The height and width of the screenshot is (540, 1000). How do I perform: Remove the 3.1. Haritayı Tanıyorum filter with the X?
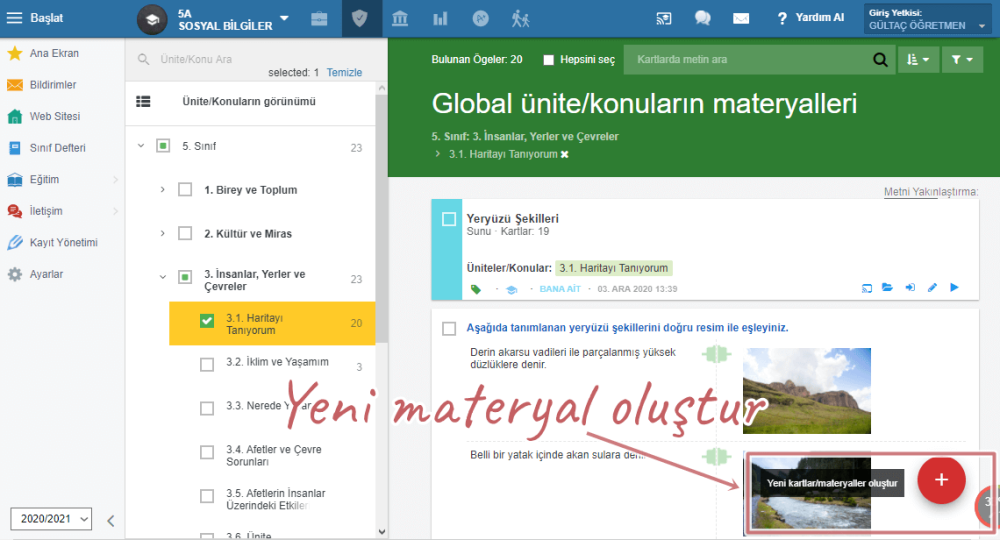(564, 154)
